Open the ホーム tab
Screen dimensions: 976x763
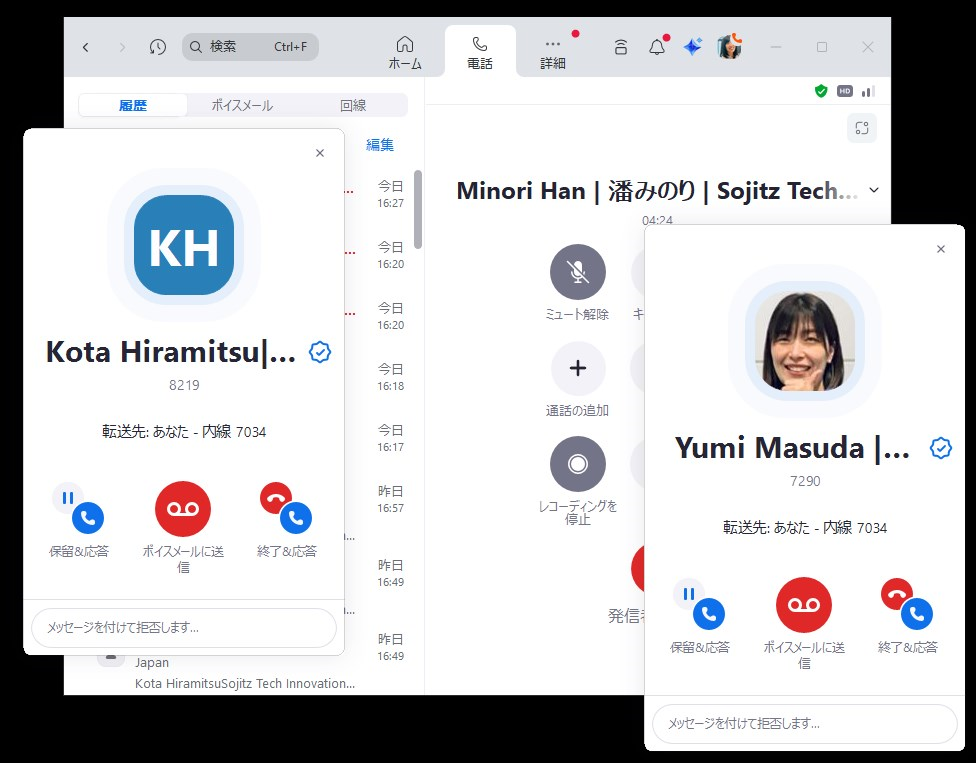tap(405, 52)
